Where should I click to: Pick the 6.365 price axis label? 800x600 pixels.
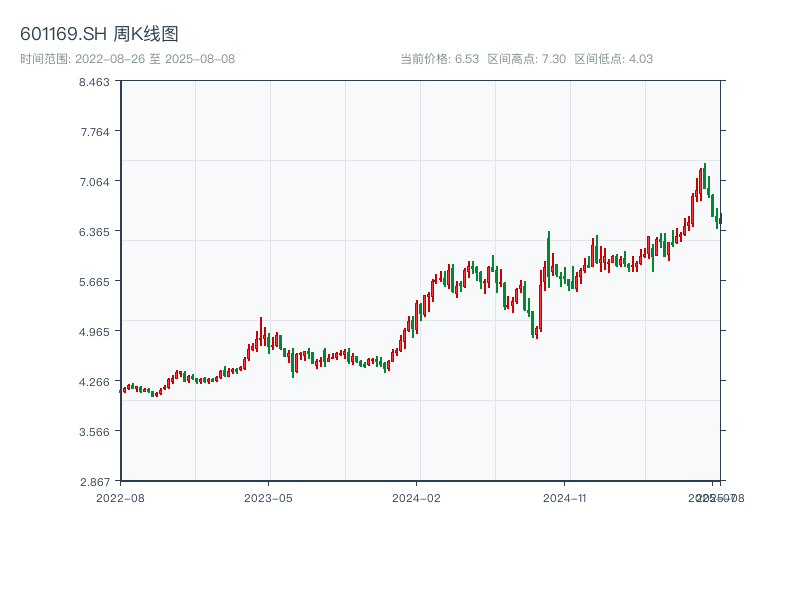click(x=94, y=232)
